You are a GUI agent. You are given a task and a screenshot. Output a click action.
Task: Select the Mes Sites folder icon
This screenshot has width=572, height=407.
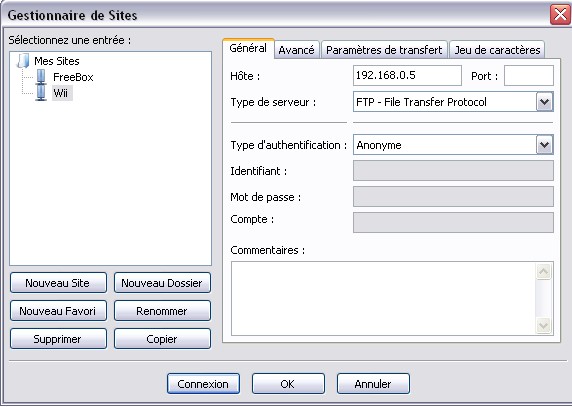(23, 61)
